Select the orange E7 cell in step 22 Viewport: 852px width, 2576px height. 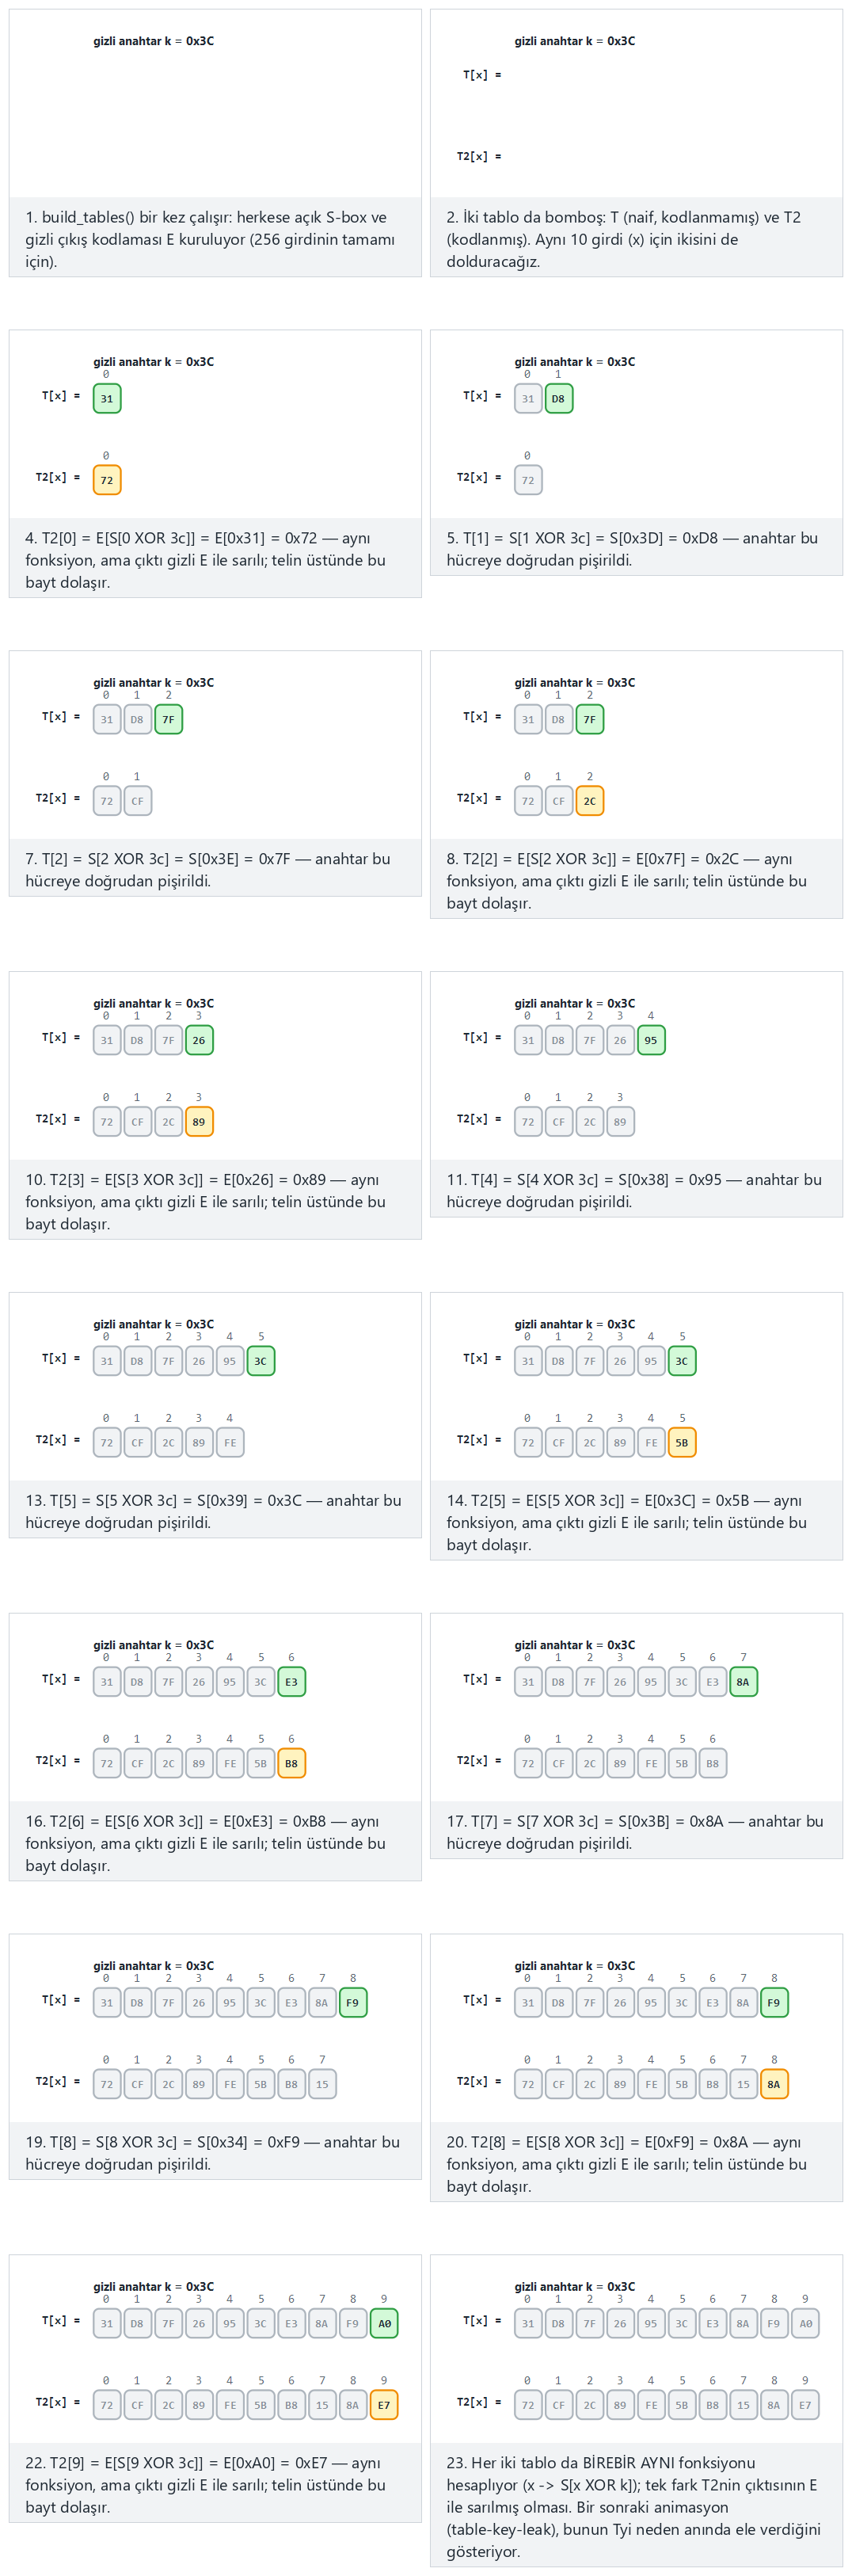[384, 2406]
